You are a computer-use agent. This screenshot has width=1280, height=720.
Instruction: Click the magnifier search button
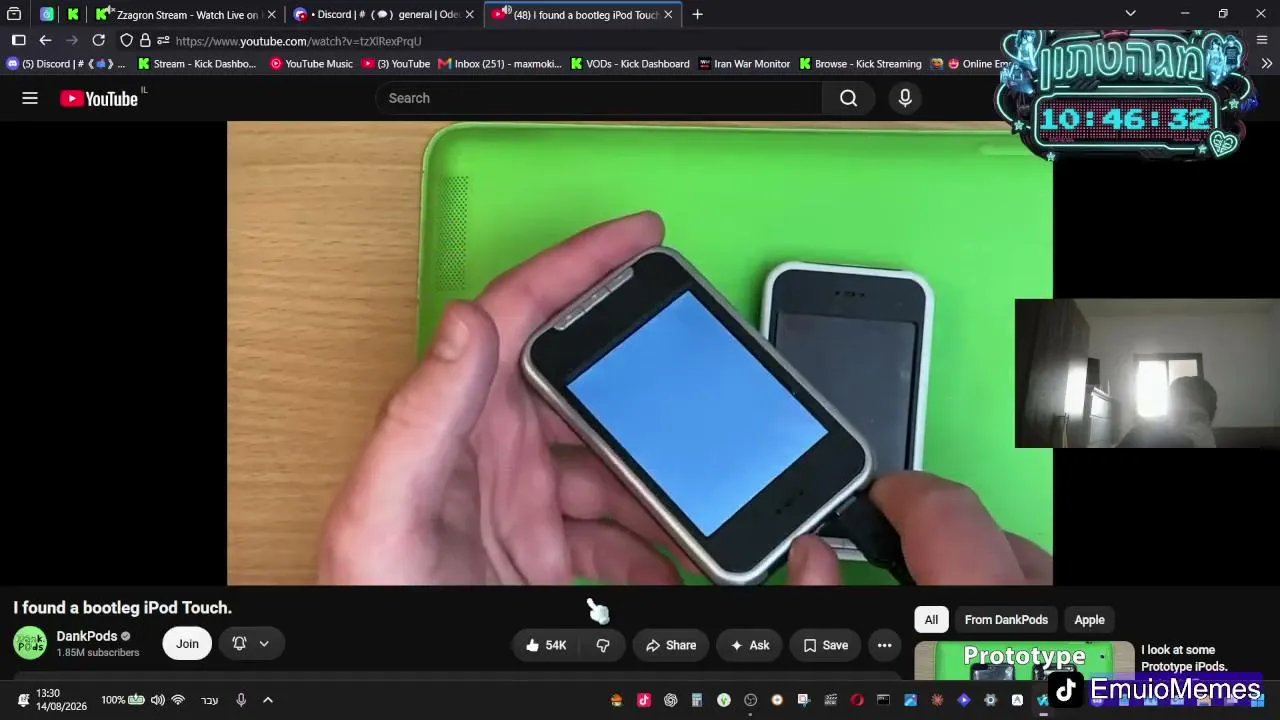[849, 98]
